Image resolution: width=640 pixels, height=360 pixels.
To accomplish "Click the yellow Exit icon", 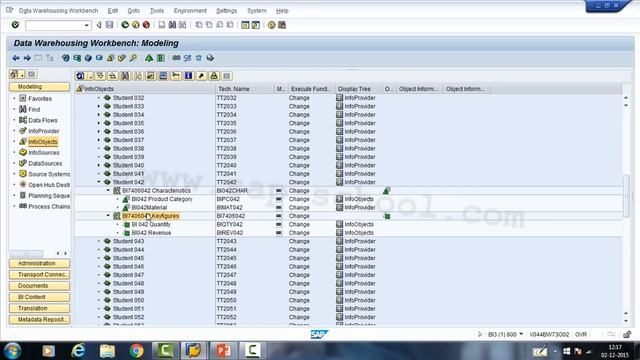I will click(136, 25).
